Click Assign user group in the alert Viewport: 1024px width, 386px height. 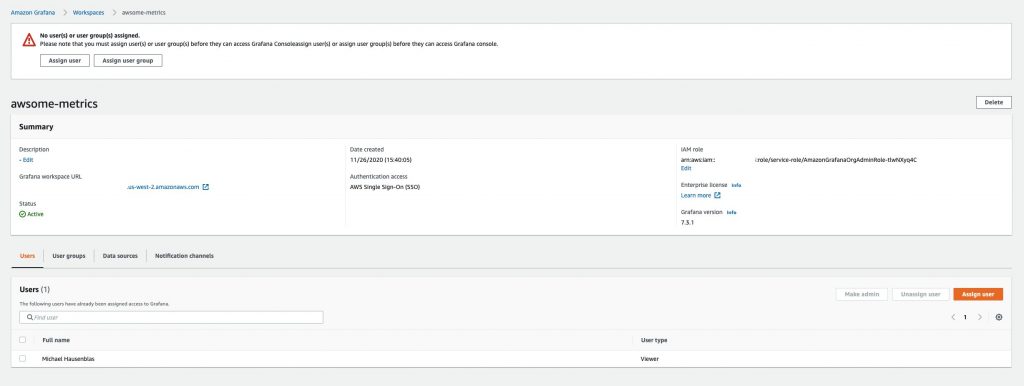pyautogui.click(x=128, y=61)
